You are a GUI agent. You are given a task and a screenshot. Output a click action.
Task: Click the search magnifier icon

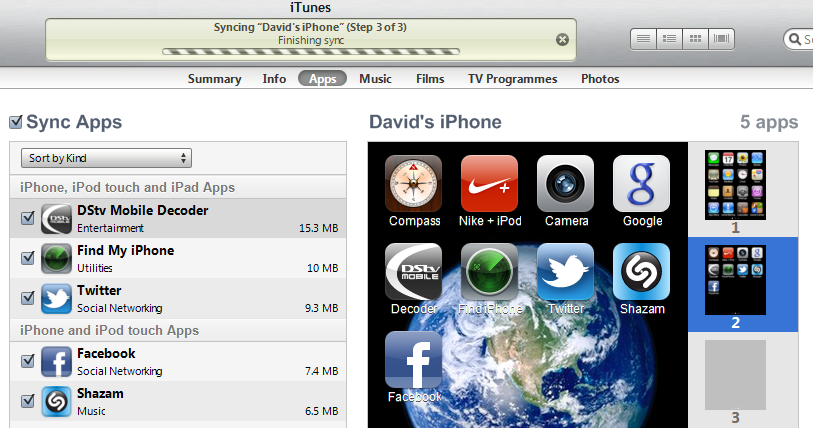794,39
